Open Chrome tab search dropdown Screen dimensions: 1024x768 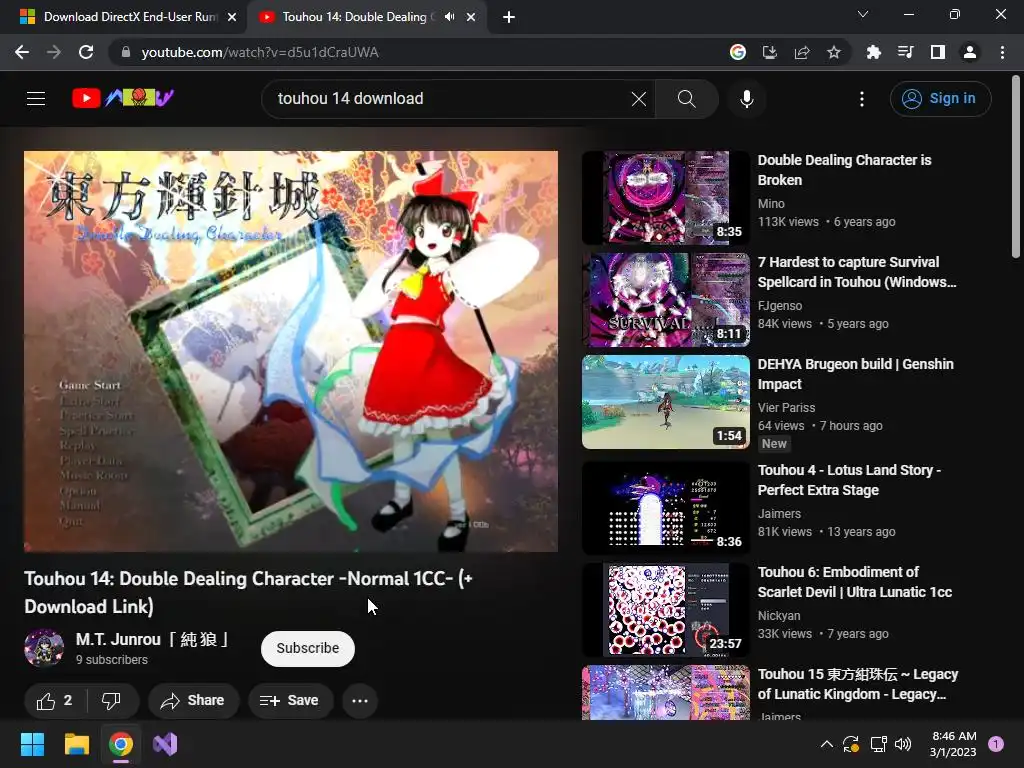[863, 14]
